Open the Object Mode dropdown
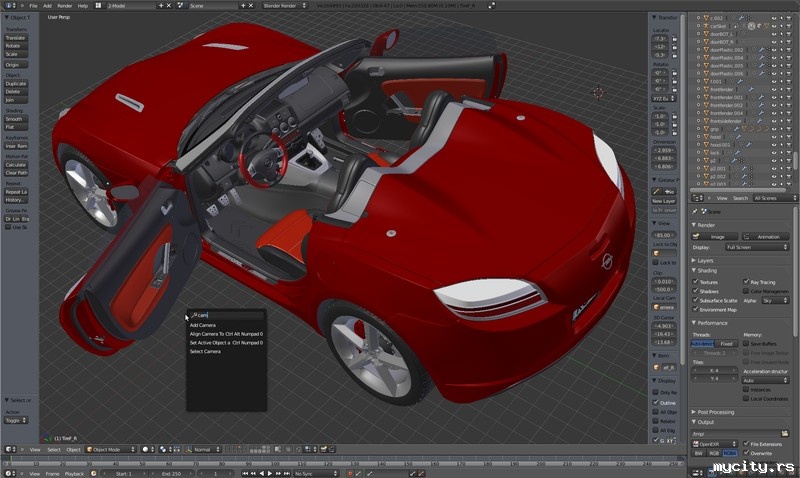The height and width of the screenshot is (478, 800). (111, 449)
